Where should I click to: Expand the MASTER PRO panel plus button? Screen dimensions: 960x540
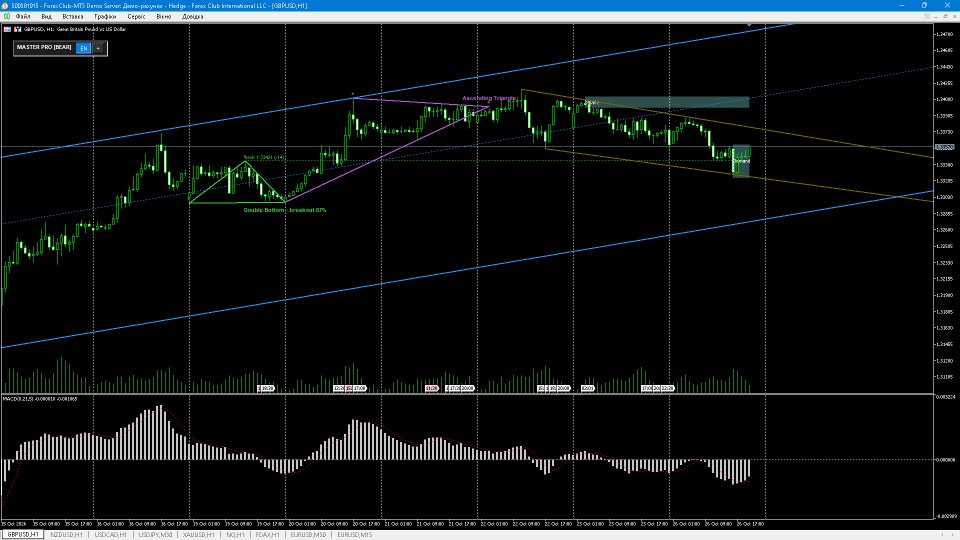tap(98, 48)
